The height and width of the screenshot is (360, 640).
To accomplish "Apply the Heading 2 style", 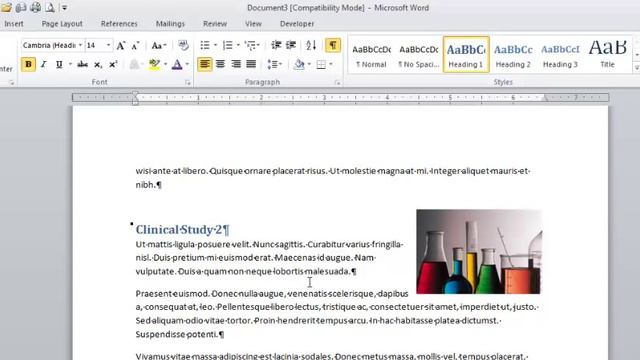I will point(513,55).
